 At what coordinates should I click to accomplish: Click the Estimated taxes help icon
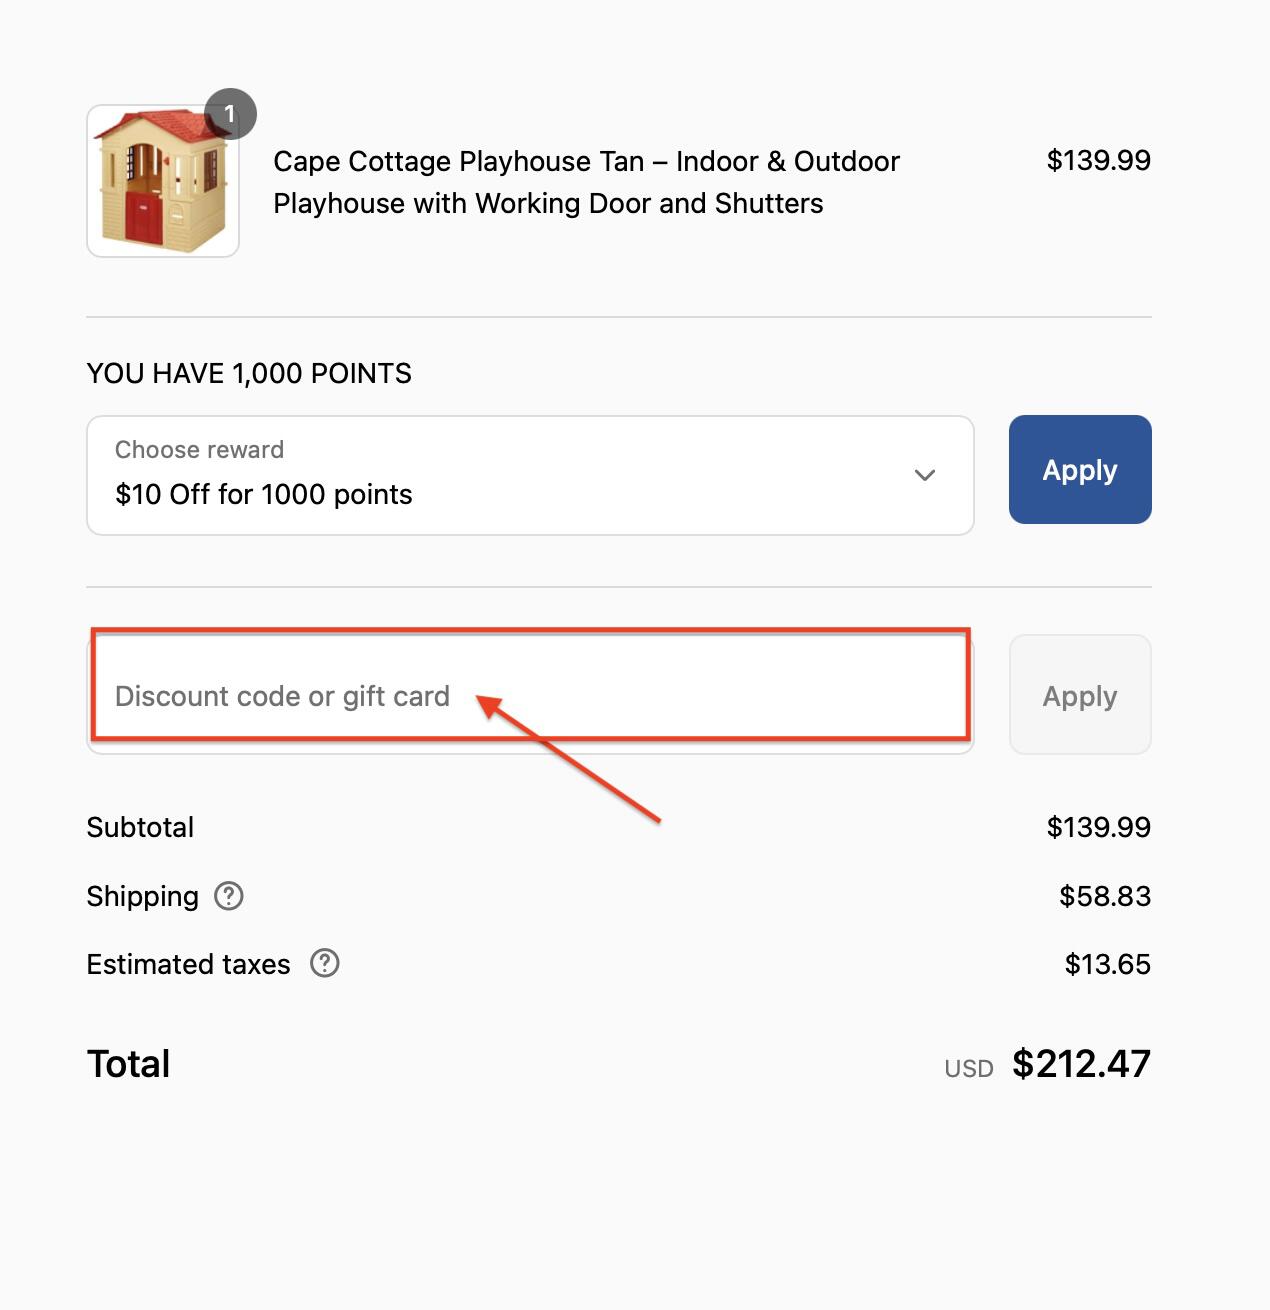pos(325,964)
